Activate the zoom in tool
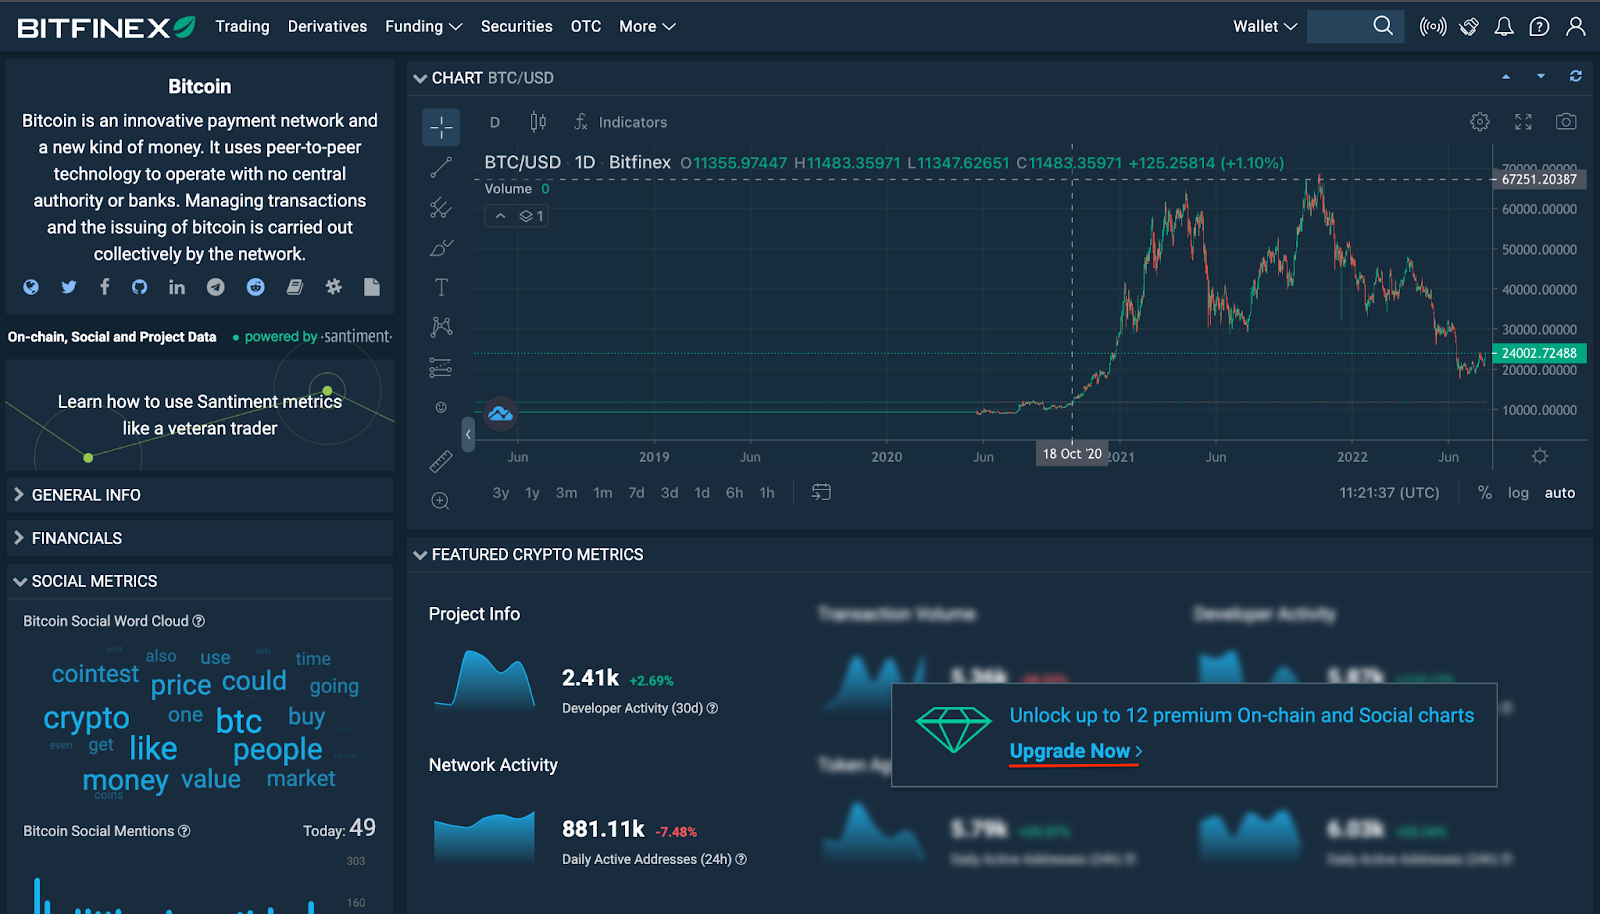This screenshot has height=914, width=1600. (x=441, y=501)
